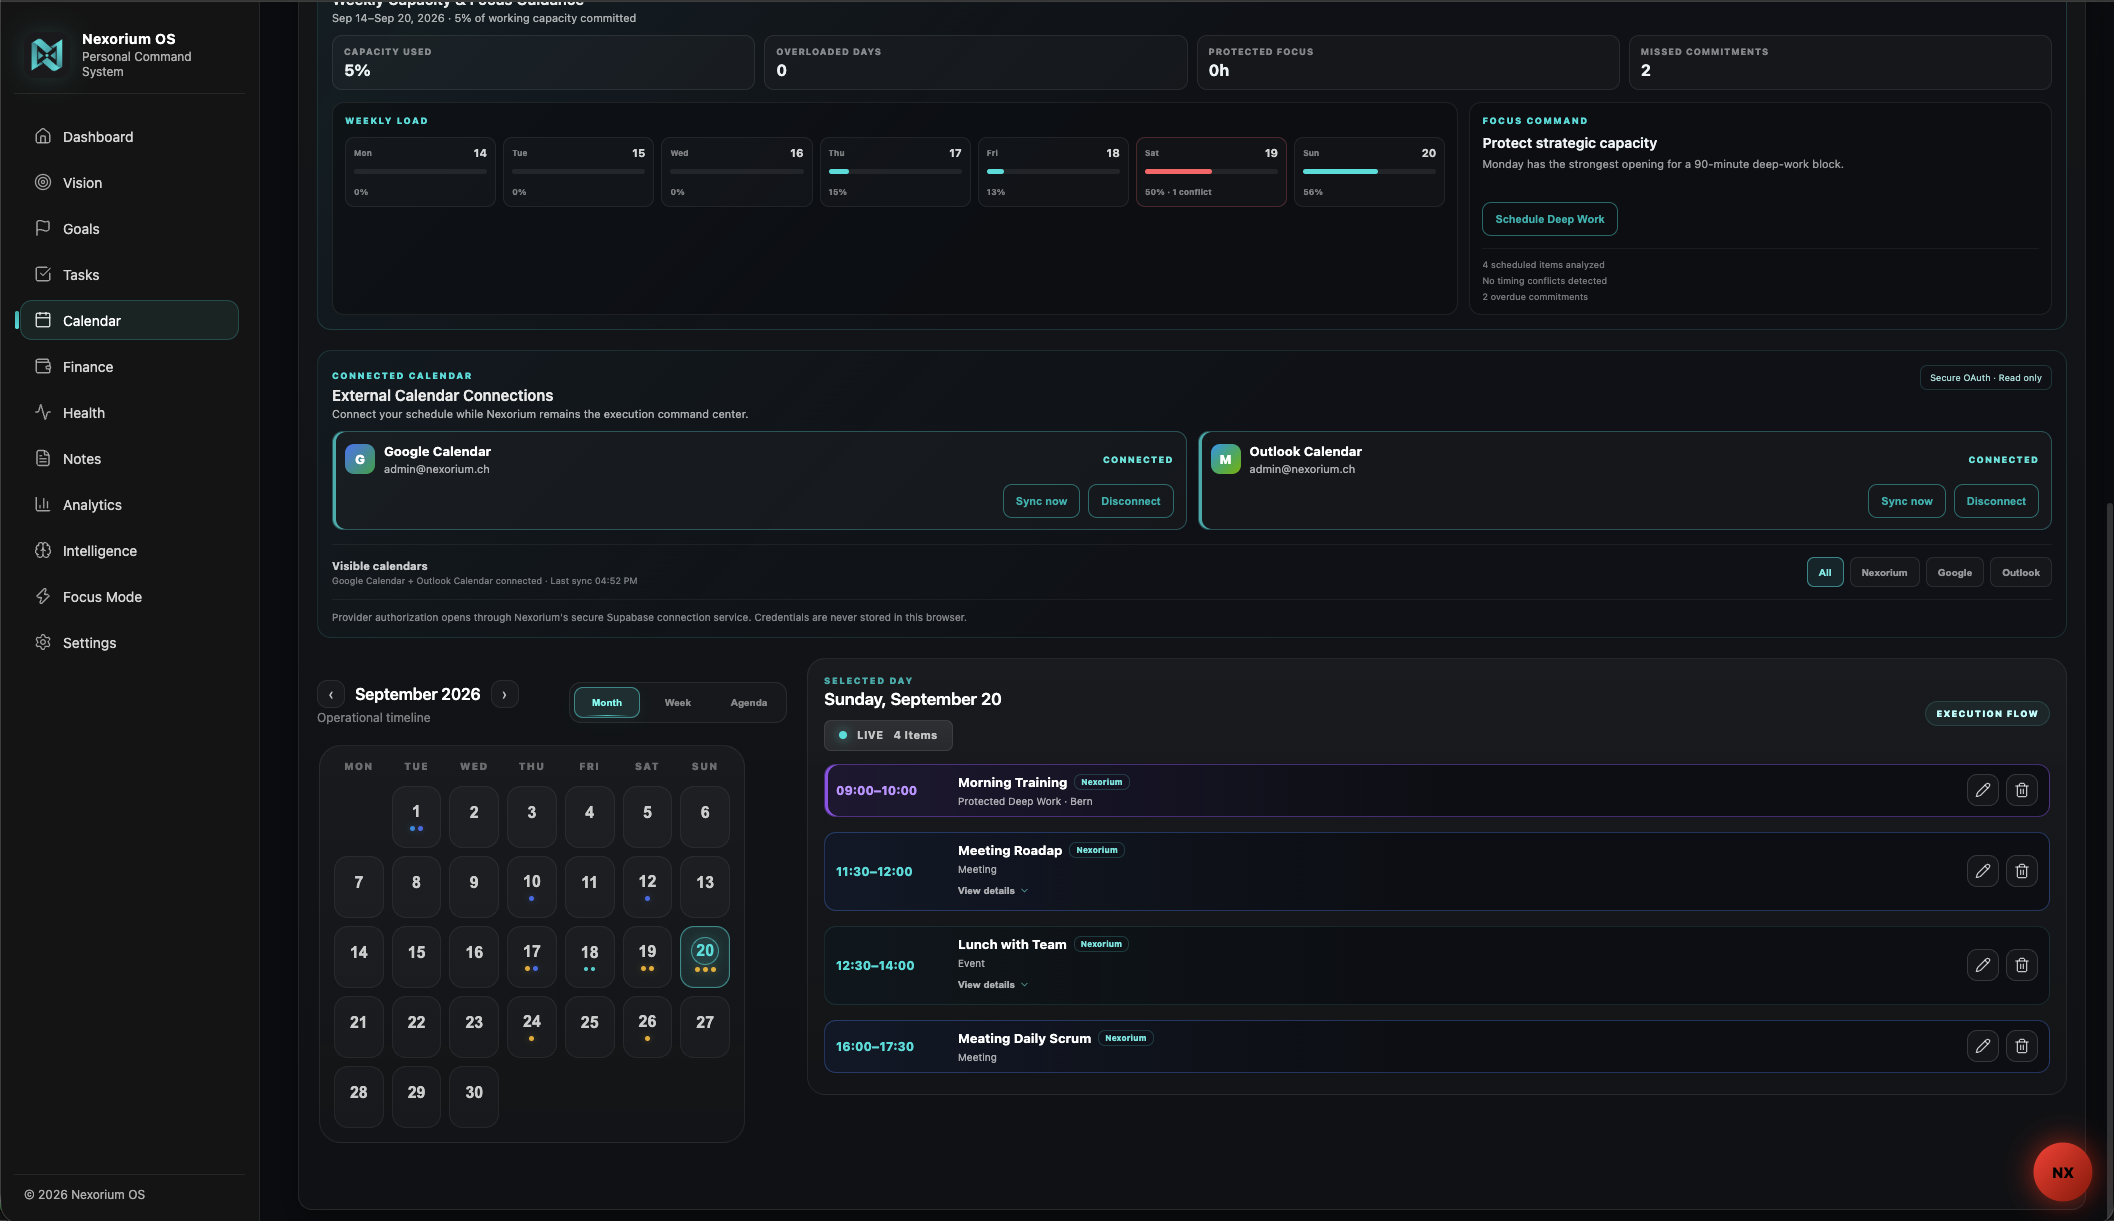
Task: Pick September 30 on the calendar
Action: click(474, 1097)
